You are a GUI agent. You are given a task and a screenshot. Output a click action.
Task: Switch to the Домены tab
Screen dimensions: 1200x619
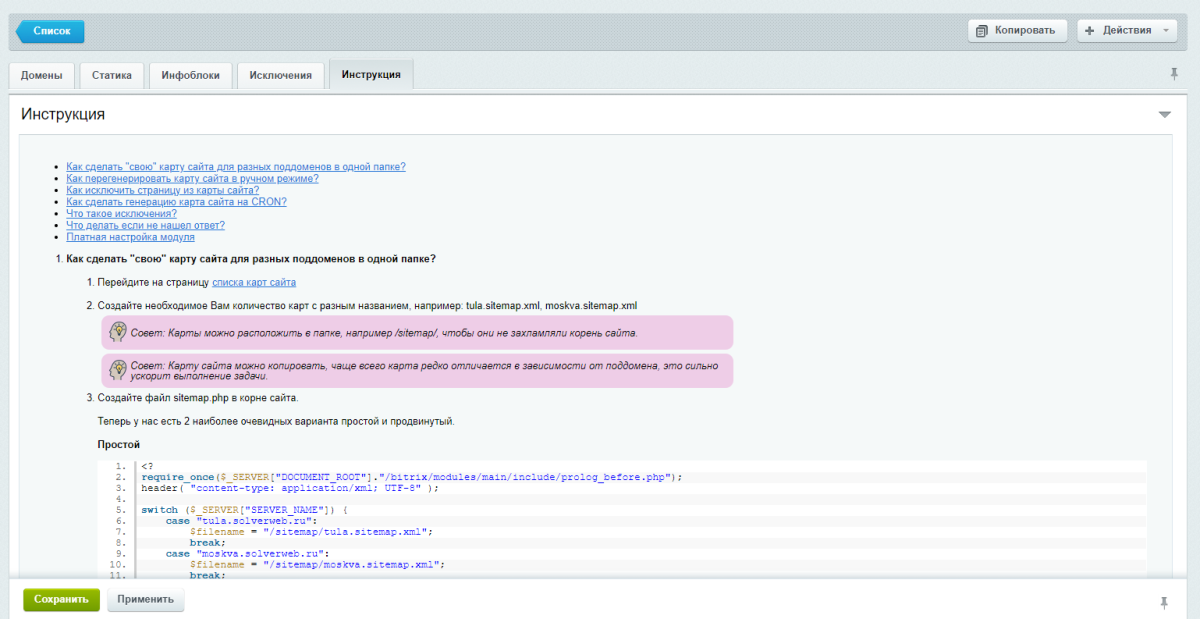point(41,75)
